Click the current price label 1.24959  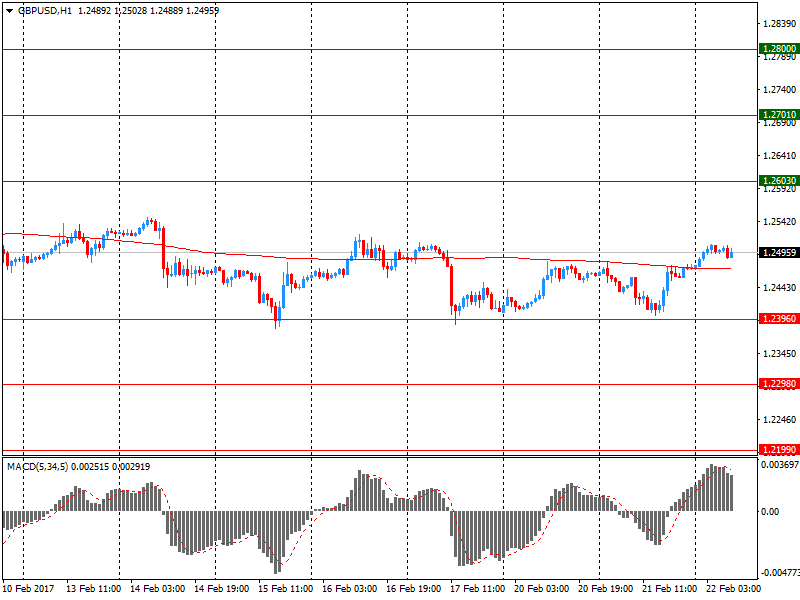tap(779, 253)
